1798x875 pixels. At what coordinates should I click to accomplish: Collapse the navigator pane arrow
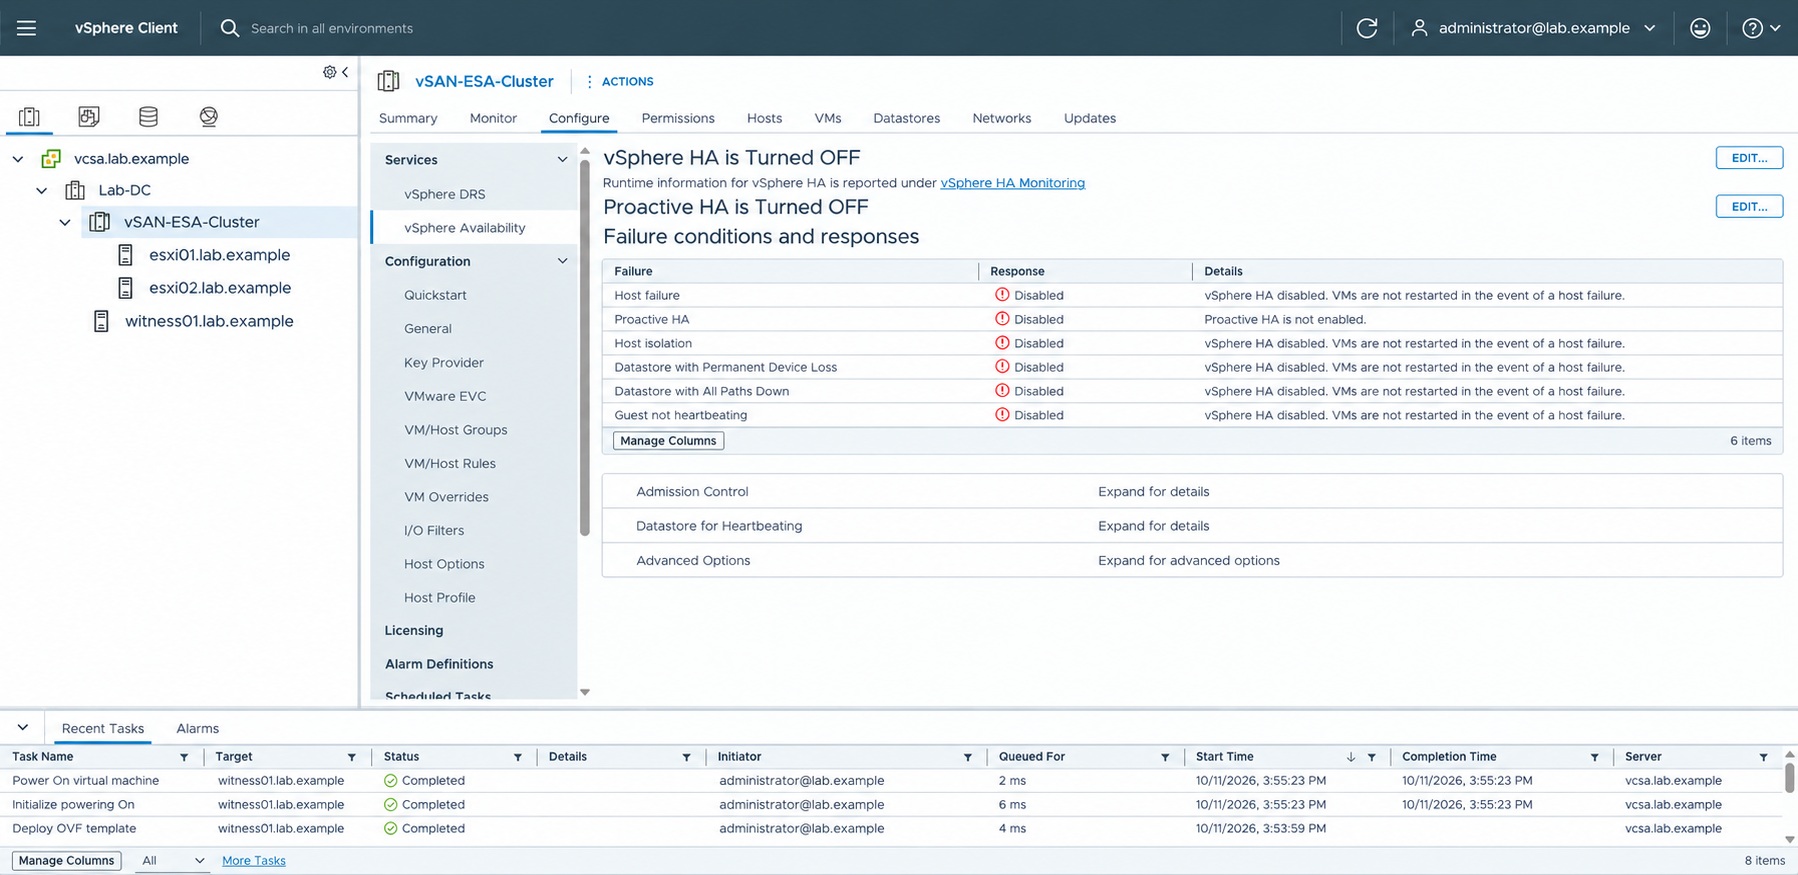345,72
